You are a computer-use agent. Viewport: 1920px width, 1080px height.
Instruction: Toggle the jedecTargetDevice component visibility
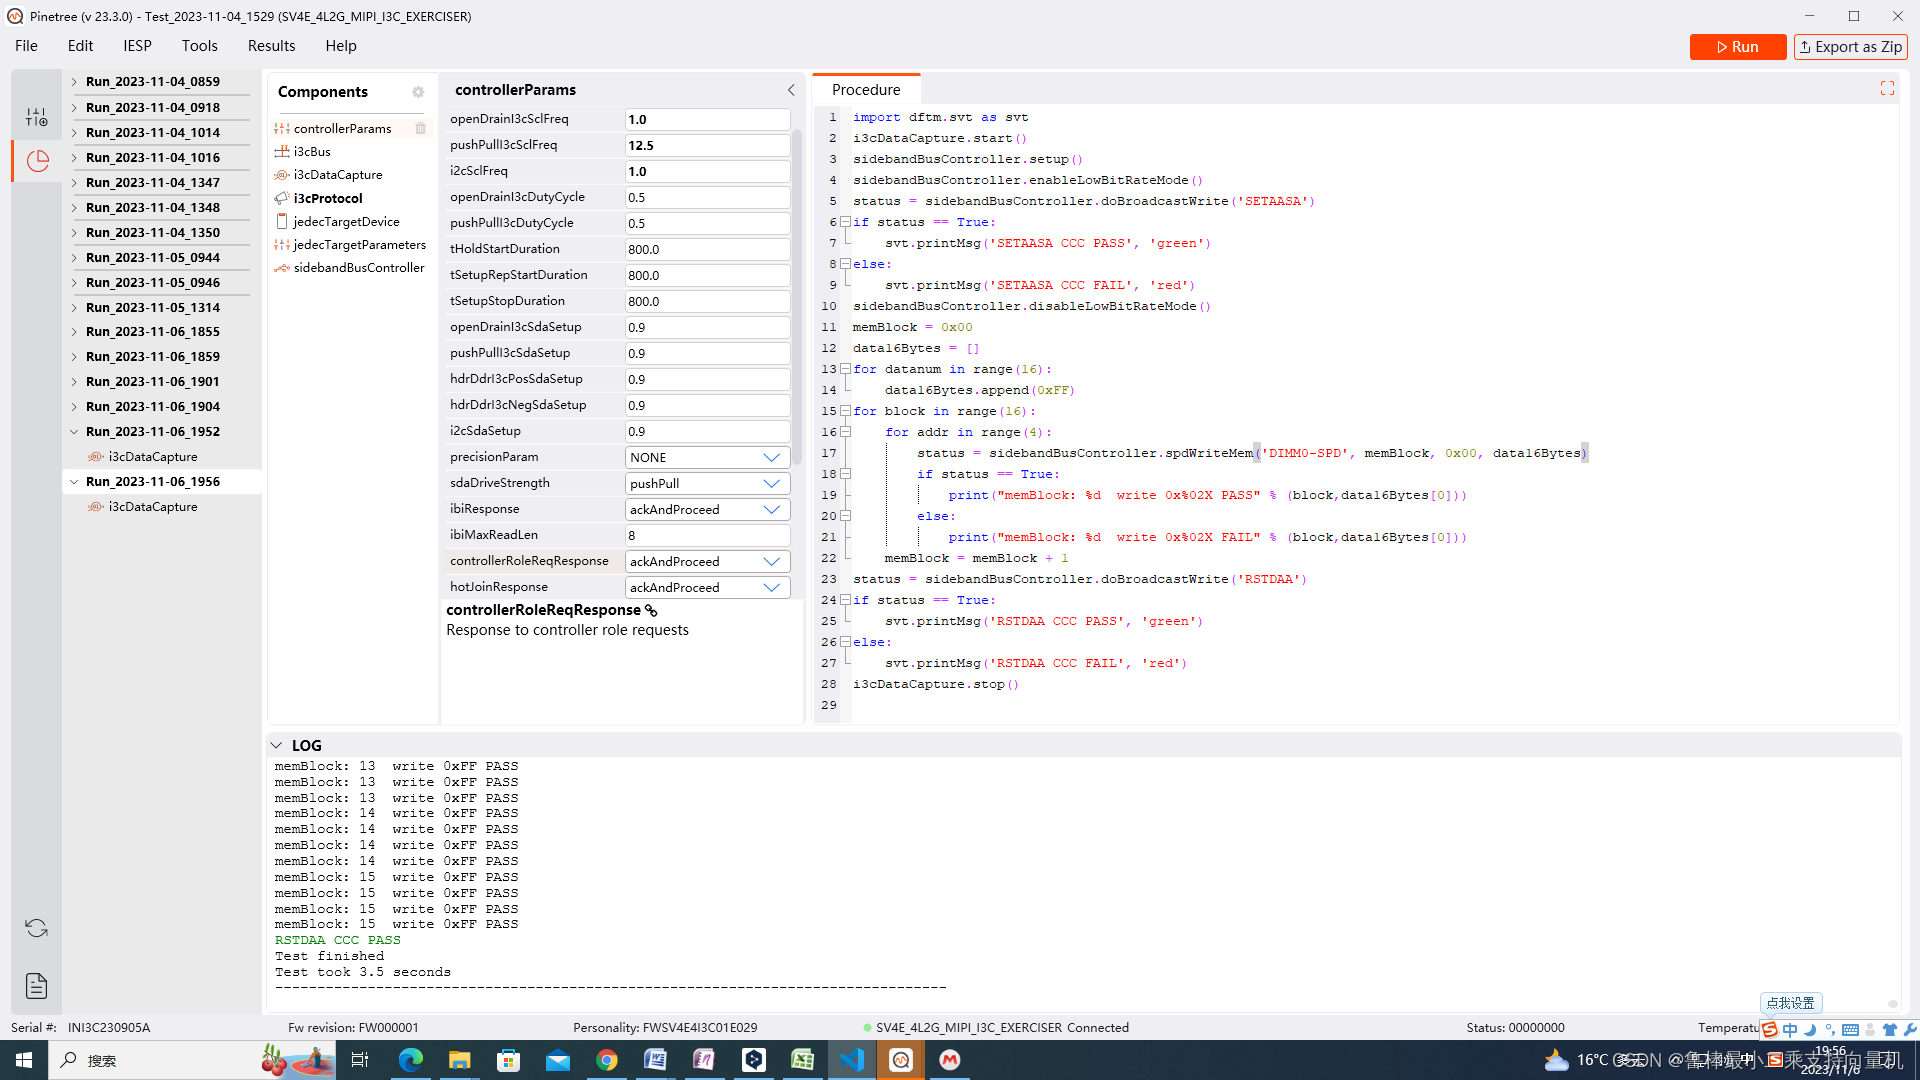[x=282, y=220]
